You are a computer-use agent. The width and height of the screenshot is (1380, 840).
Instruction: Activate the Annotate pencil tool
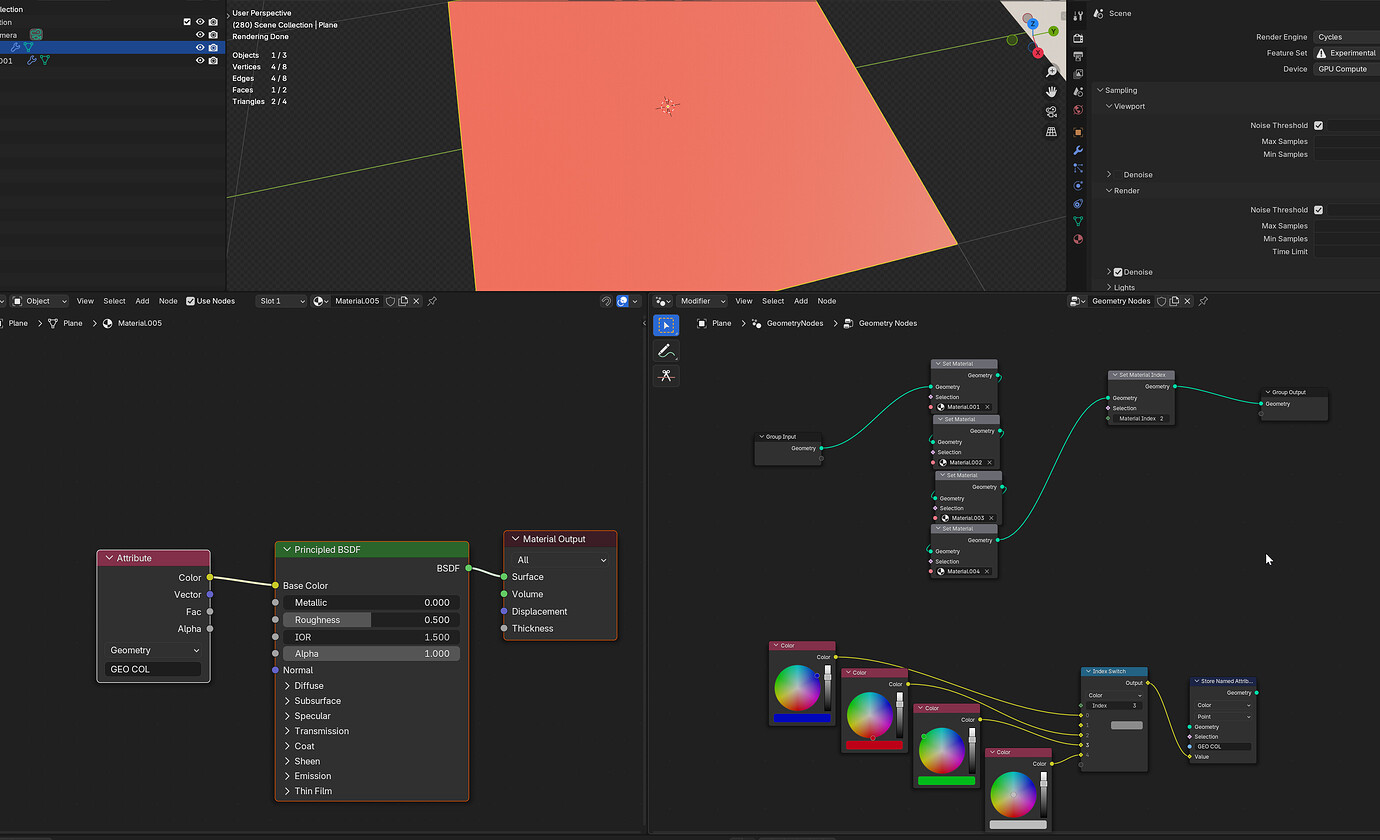coord(666,351)
